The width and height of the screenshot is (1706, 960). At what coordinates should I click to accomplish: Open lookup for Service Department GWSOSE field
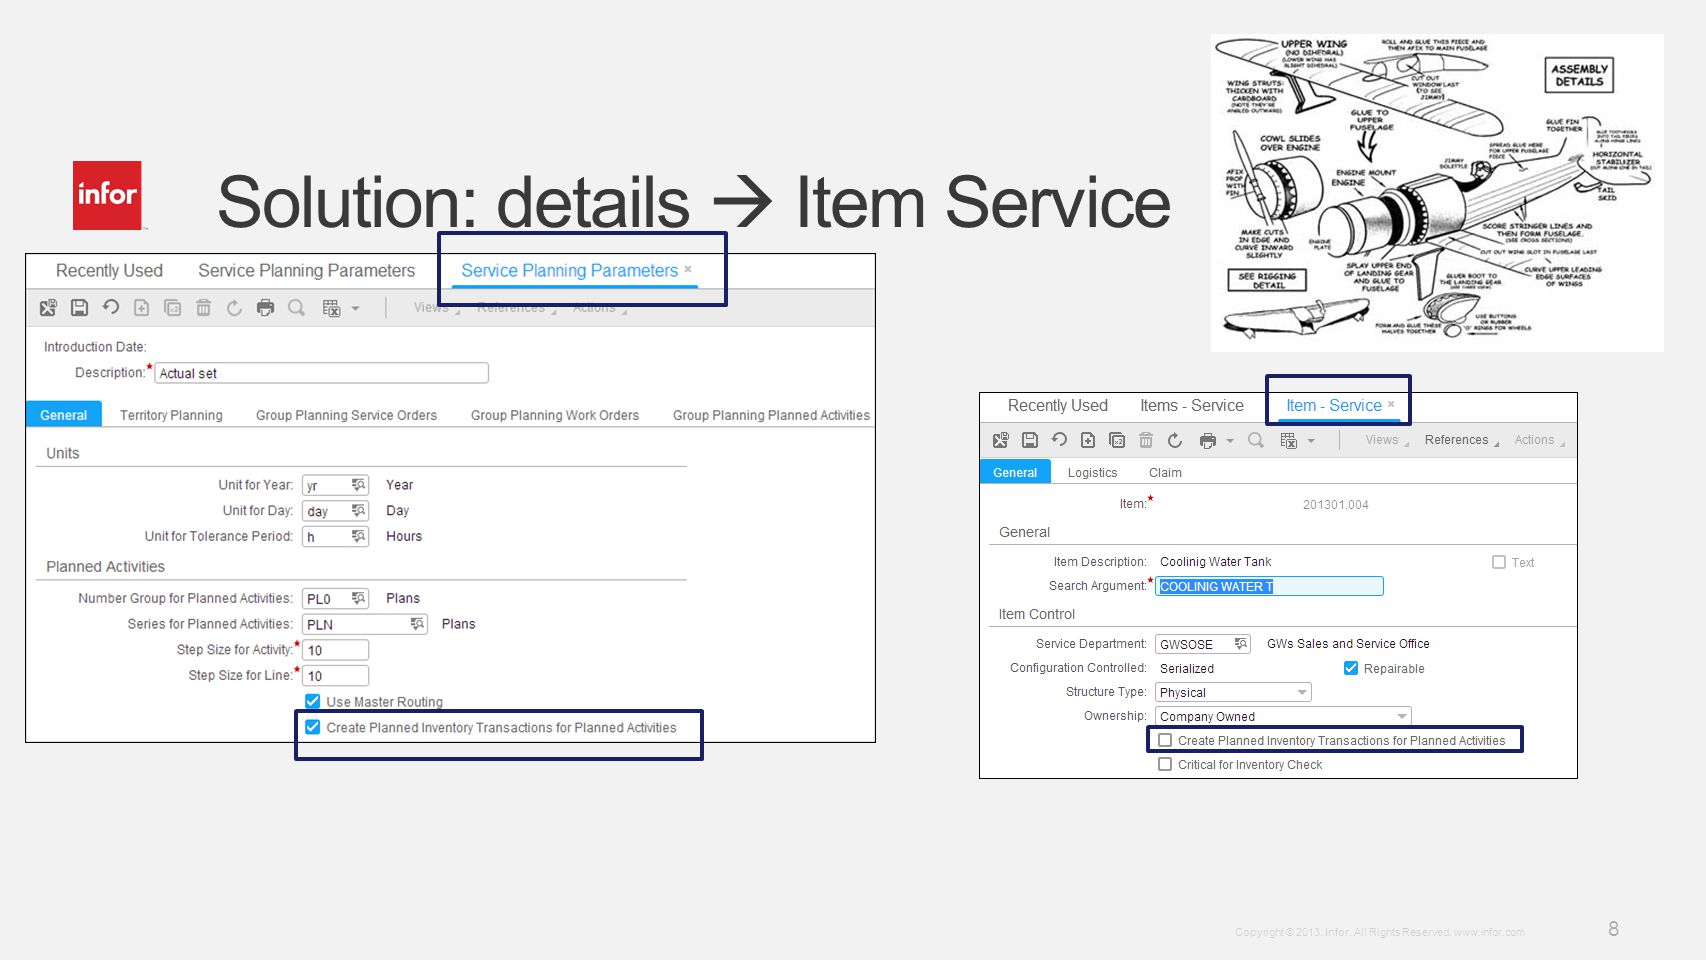pos(1241,644)
